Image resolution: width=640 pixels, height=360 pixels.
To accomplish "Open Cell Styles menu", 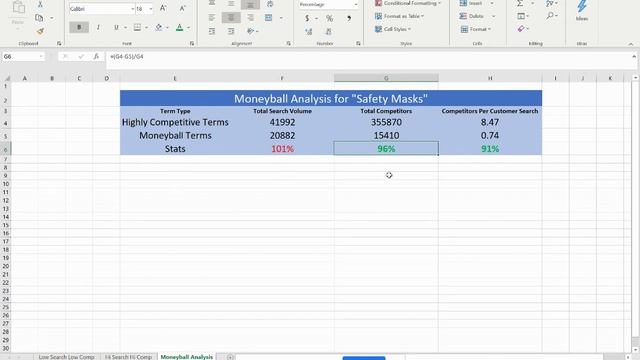I will tap(393, 29).
